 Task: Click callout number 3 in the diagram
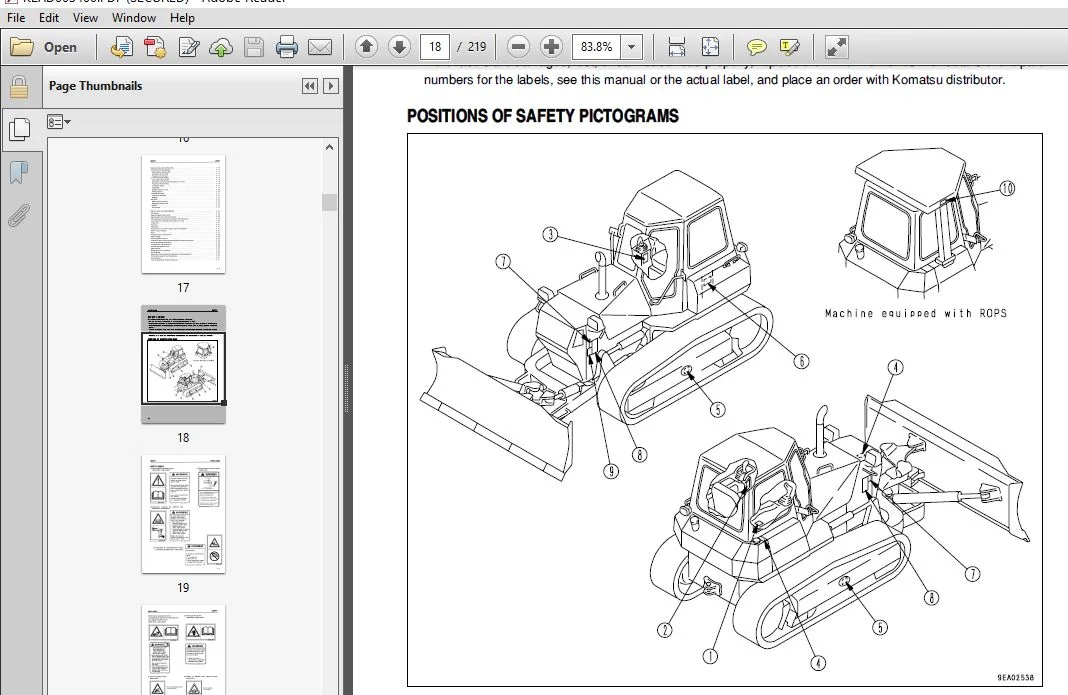pyautogui.click(x=550, y=234)
